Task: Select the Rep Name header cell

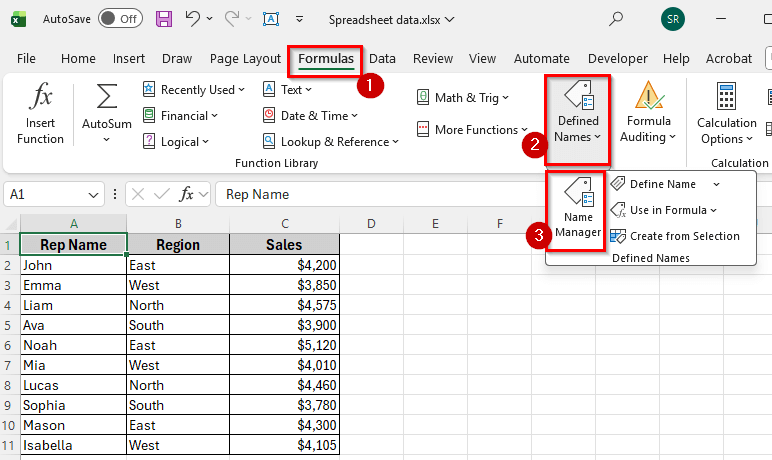Action: tap(73, 245)
